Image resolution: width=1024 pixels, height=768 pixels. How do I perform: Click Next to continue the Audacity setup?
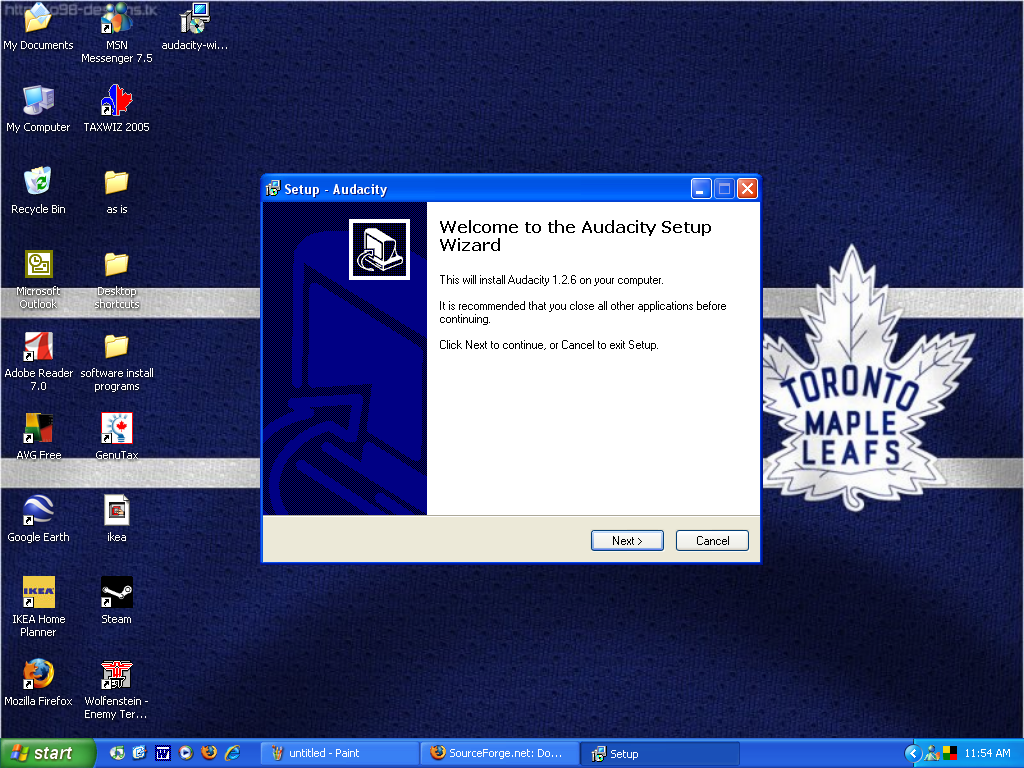(627, 541)
